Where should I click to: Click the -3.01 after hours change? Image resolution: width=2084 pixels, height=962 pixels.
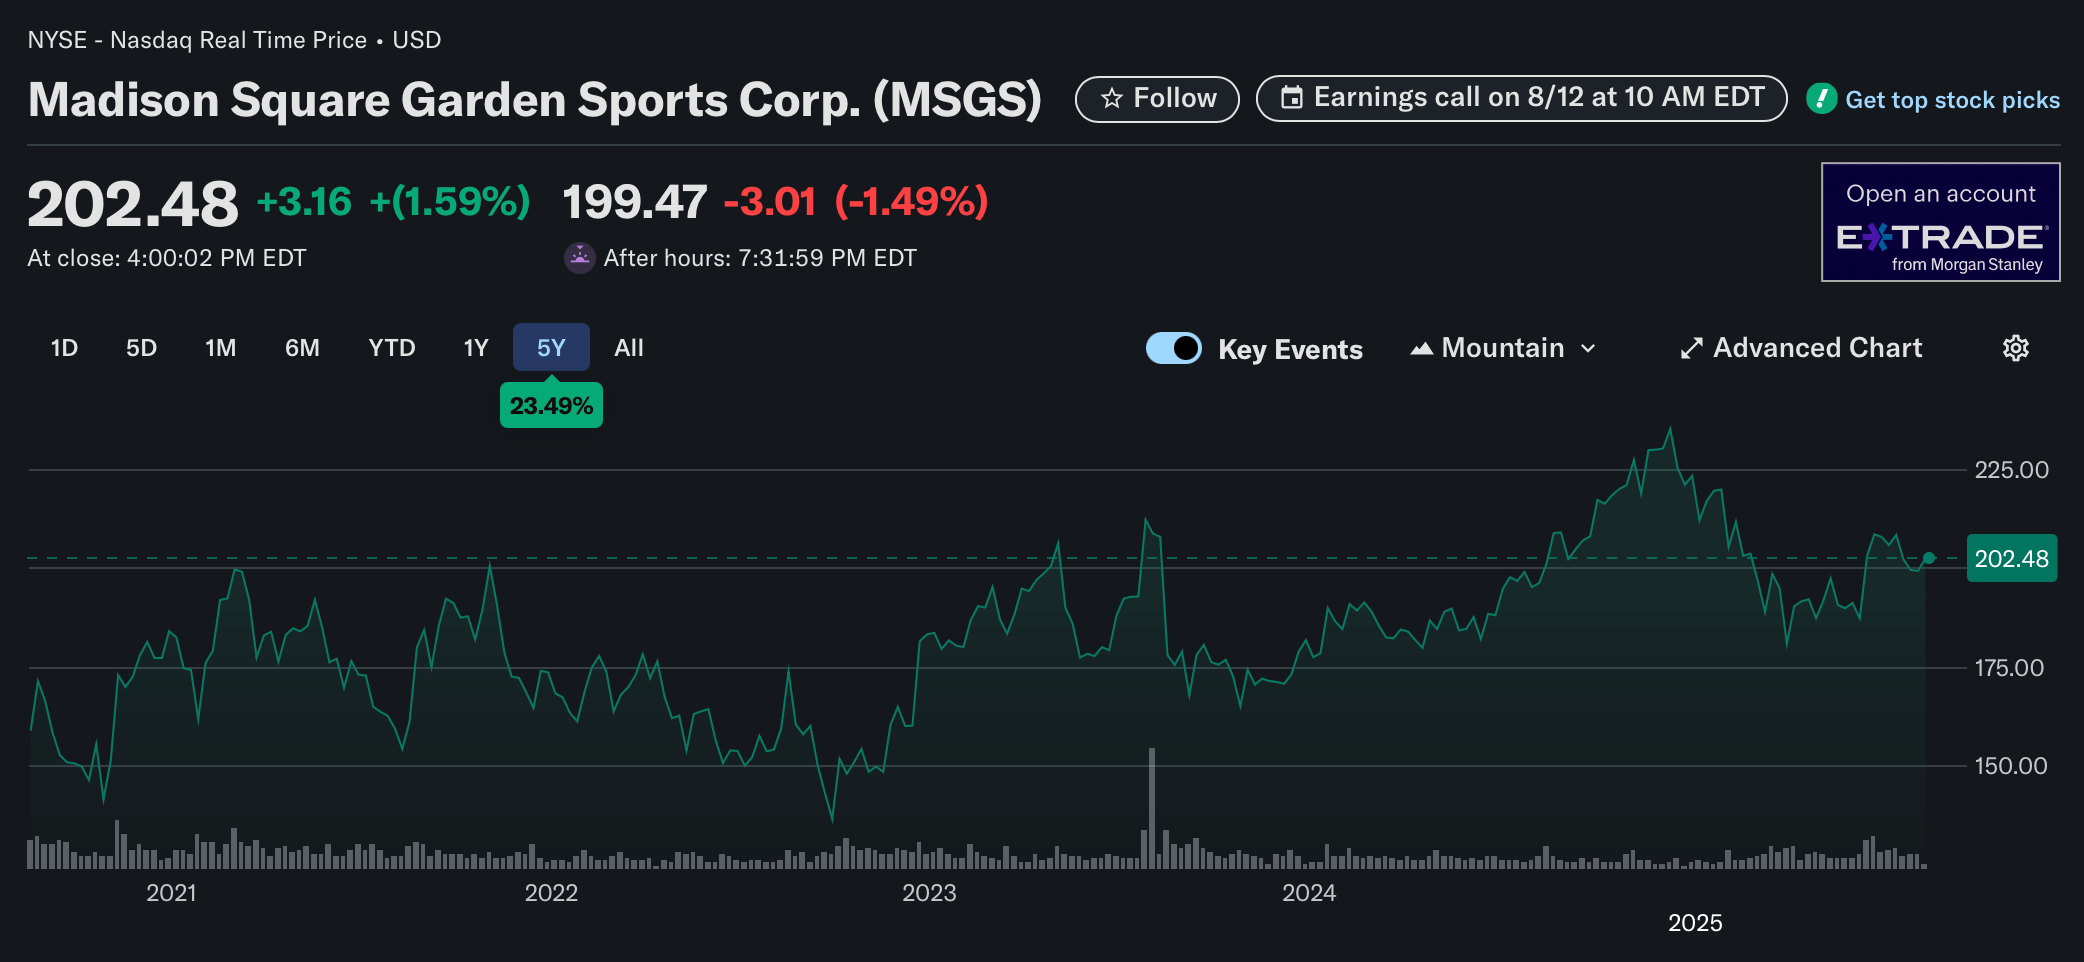pos(770,202)
